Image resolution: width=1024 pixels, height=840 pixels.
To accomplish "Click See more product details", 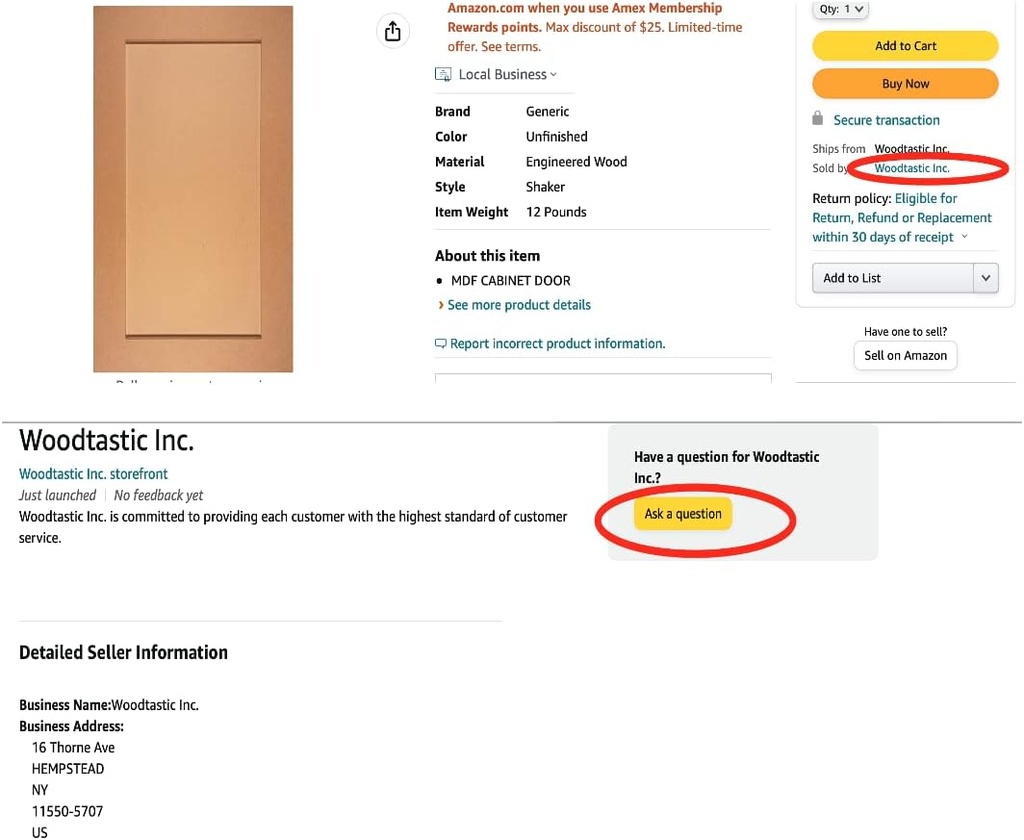I will 518,305.
